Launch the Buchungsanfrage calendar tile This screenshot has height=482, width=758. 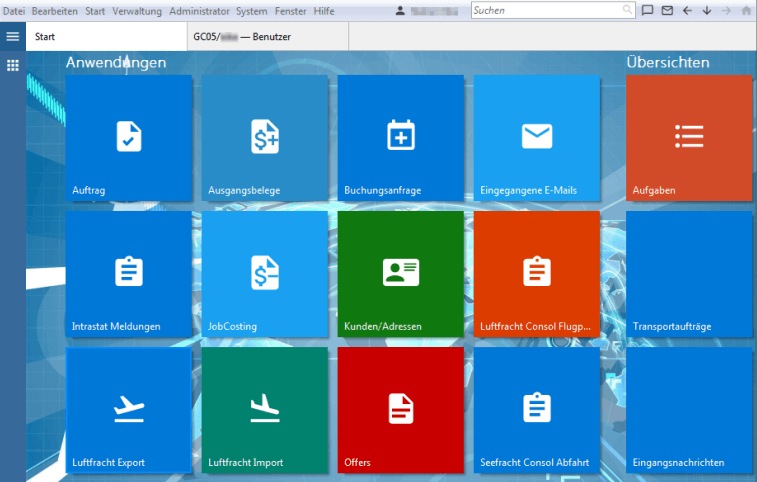(x=400, y=138)
